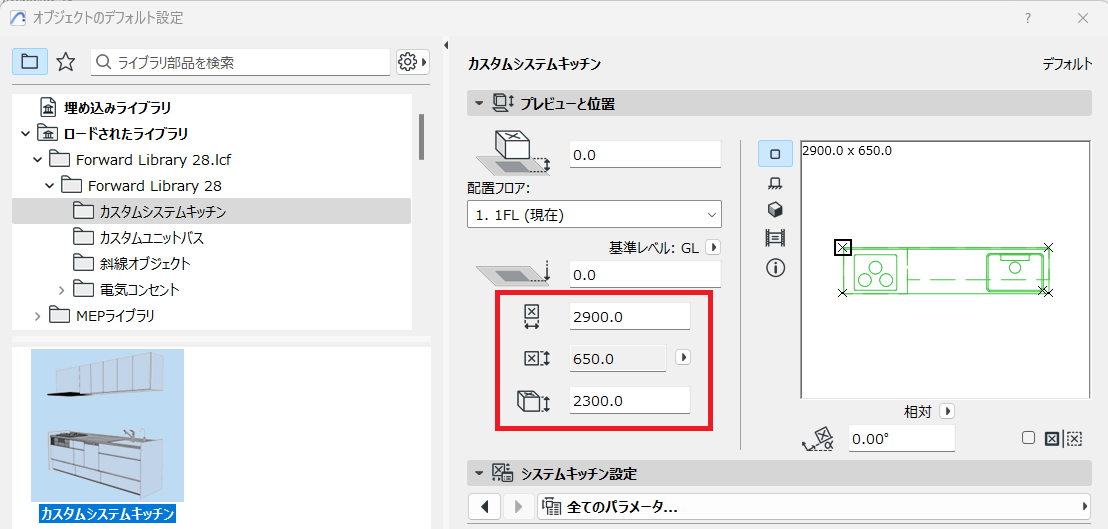This screenshot has height=529, width=1108.
Task: Click the elevation to reference level field
Action: [645, 274]
